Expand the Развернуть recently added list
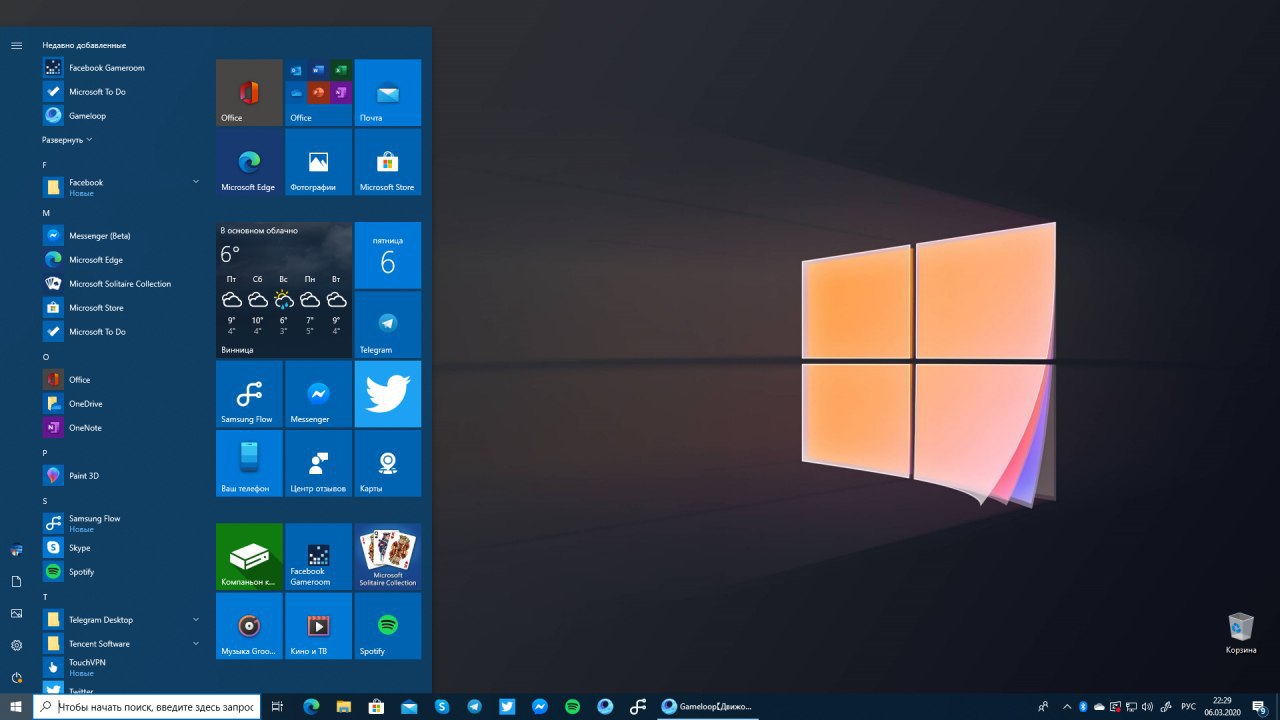This screenshot has width=1280, height=720. pyautogui.click(x=67, y=140)
